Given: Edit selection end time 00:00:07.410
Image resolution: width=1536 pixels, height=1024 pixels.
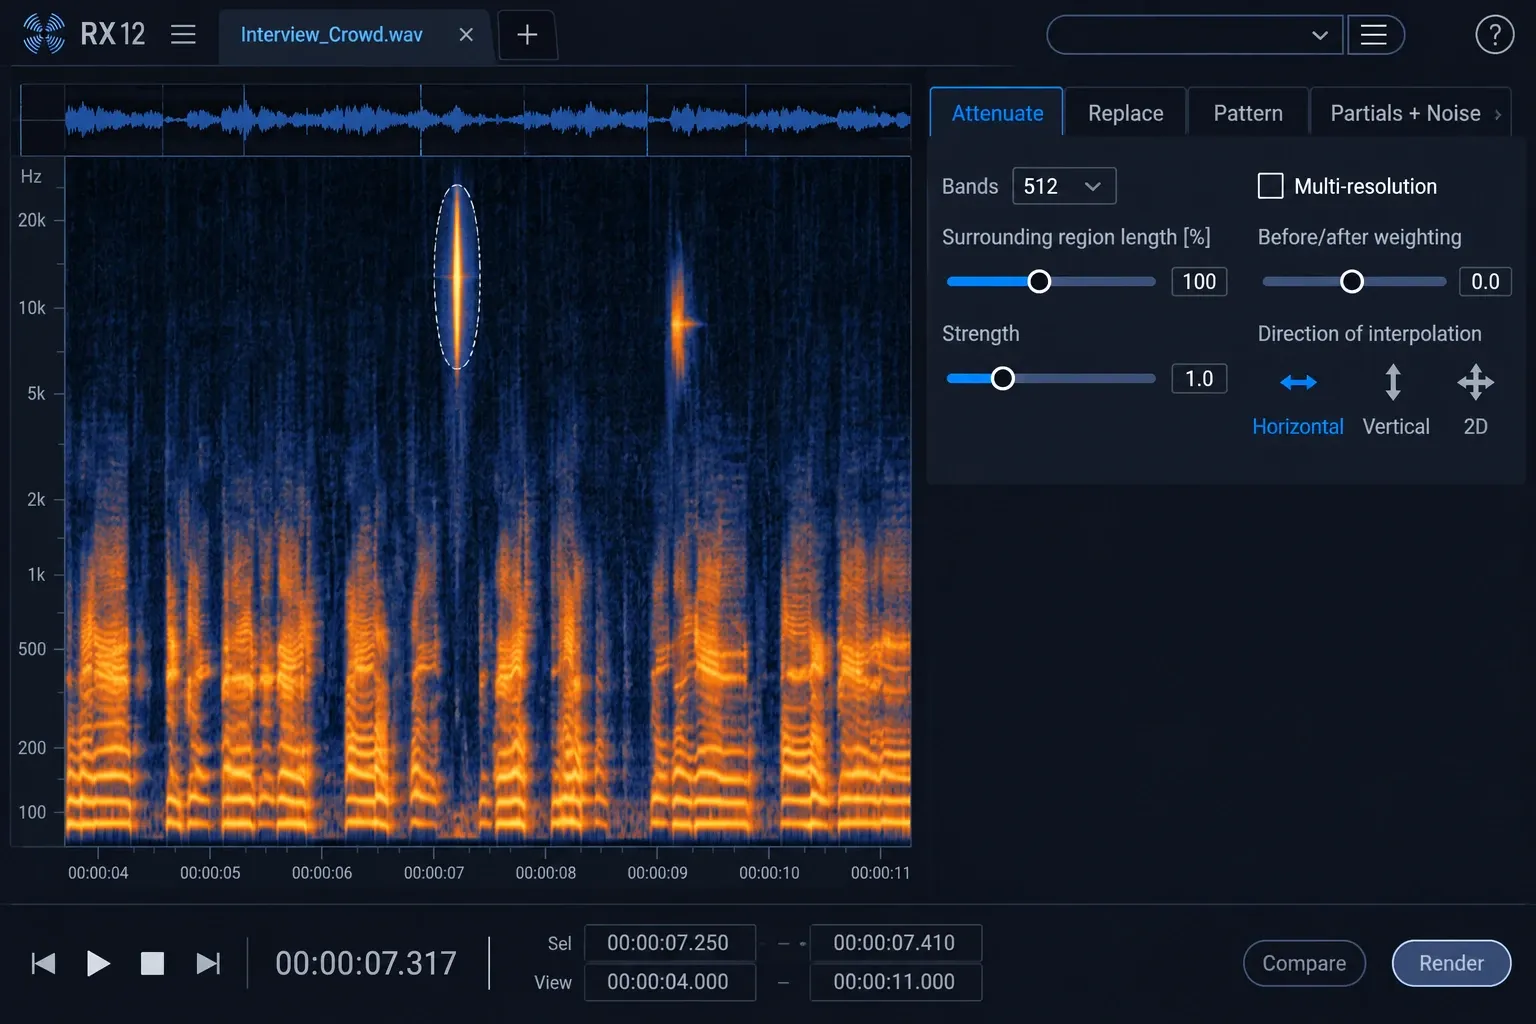Looking at the screenshot, I should (895, 943).
